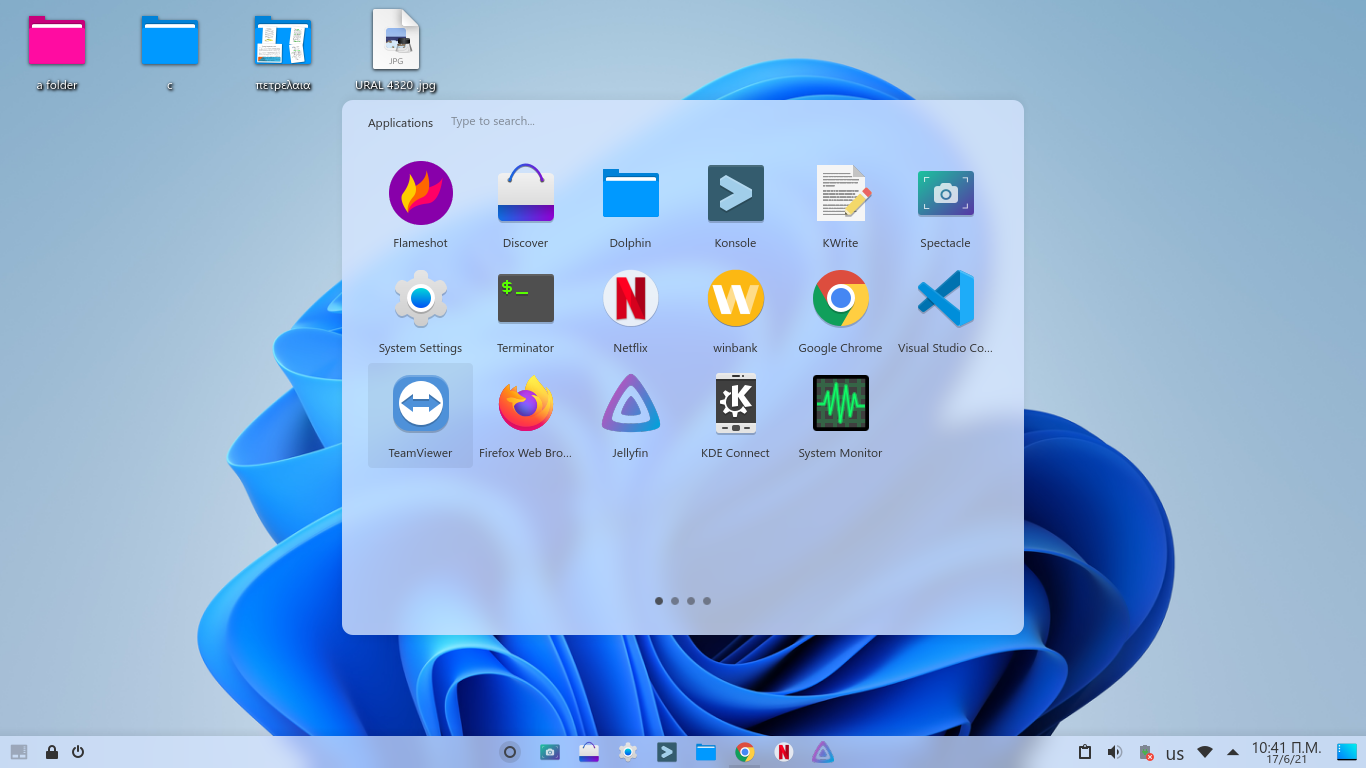Viewport: 1366px width, 768px height.
Task: Lock the screen via panel padlock
Action: click(x=52, y=752)
